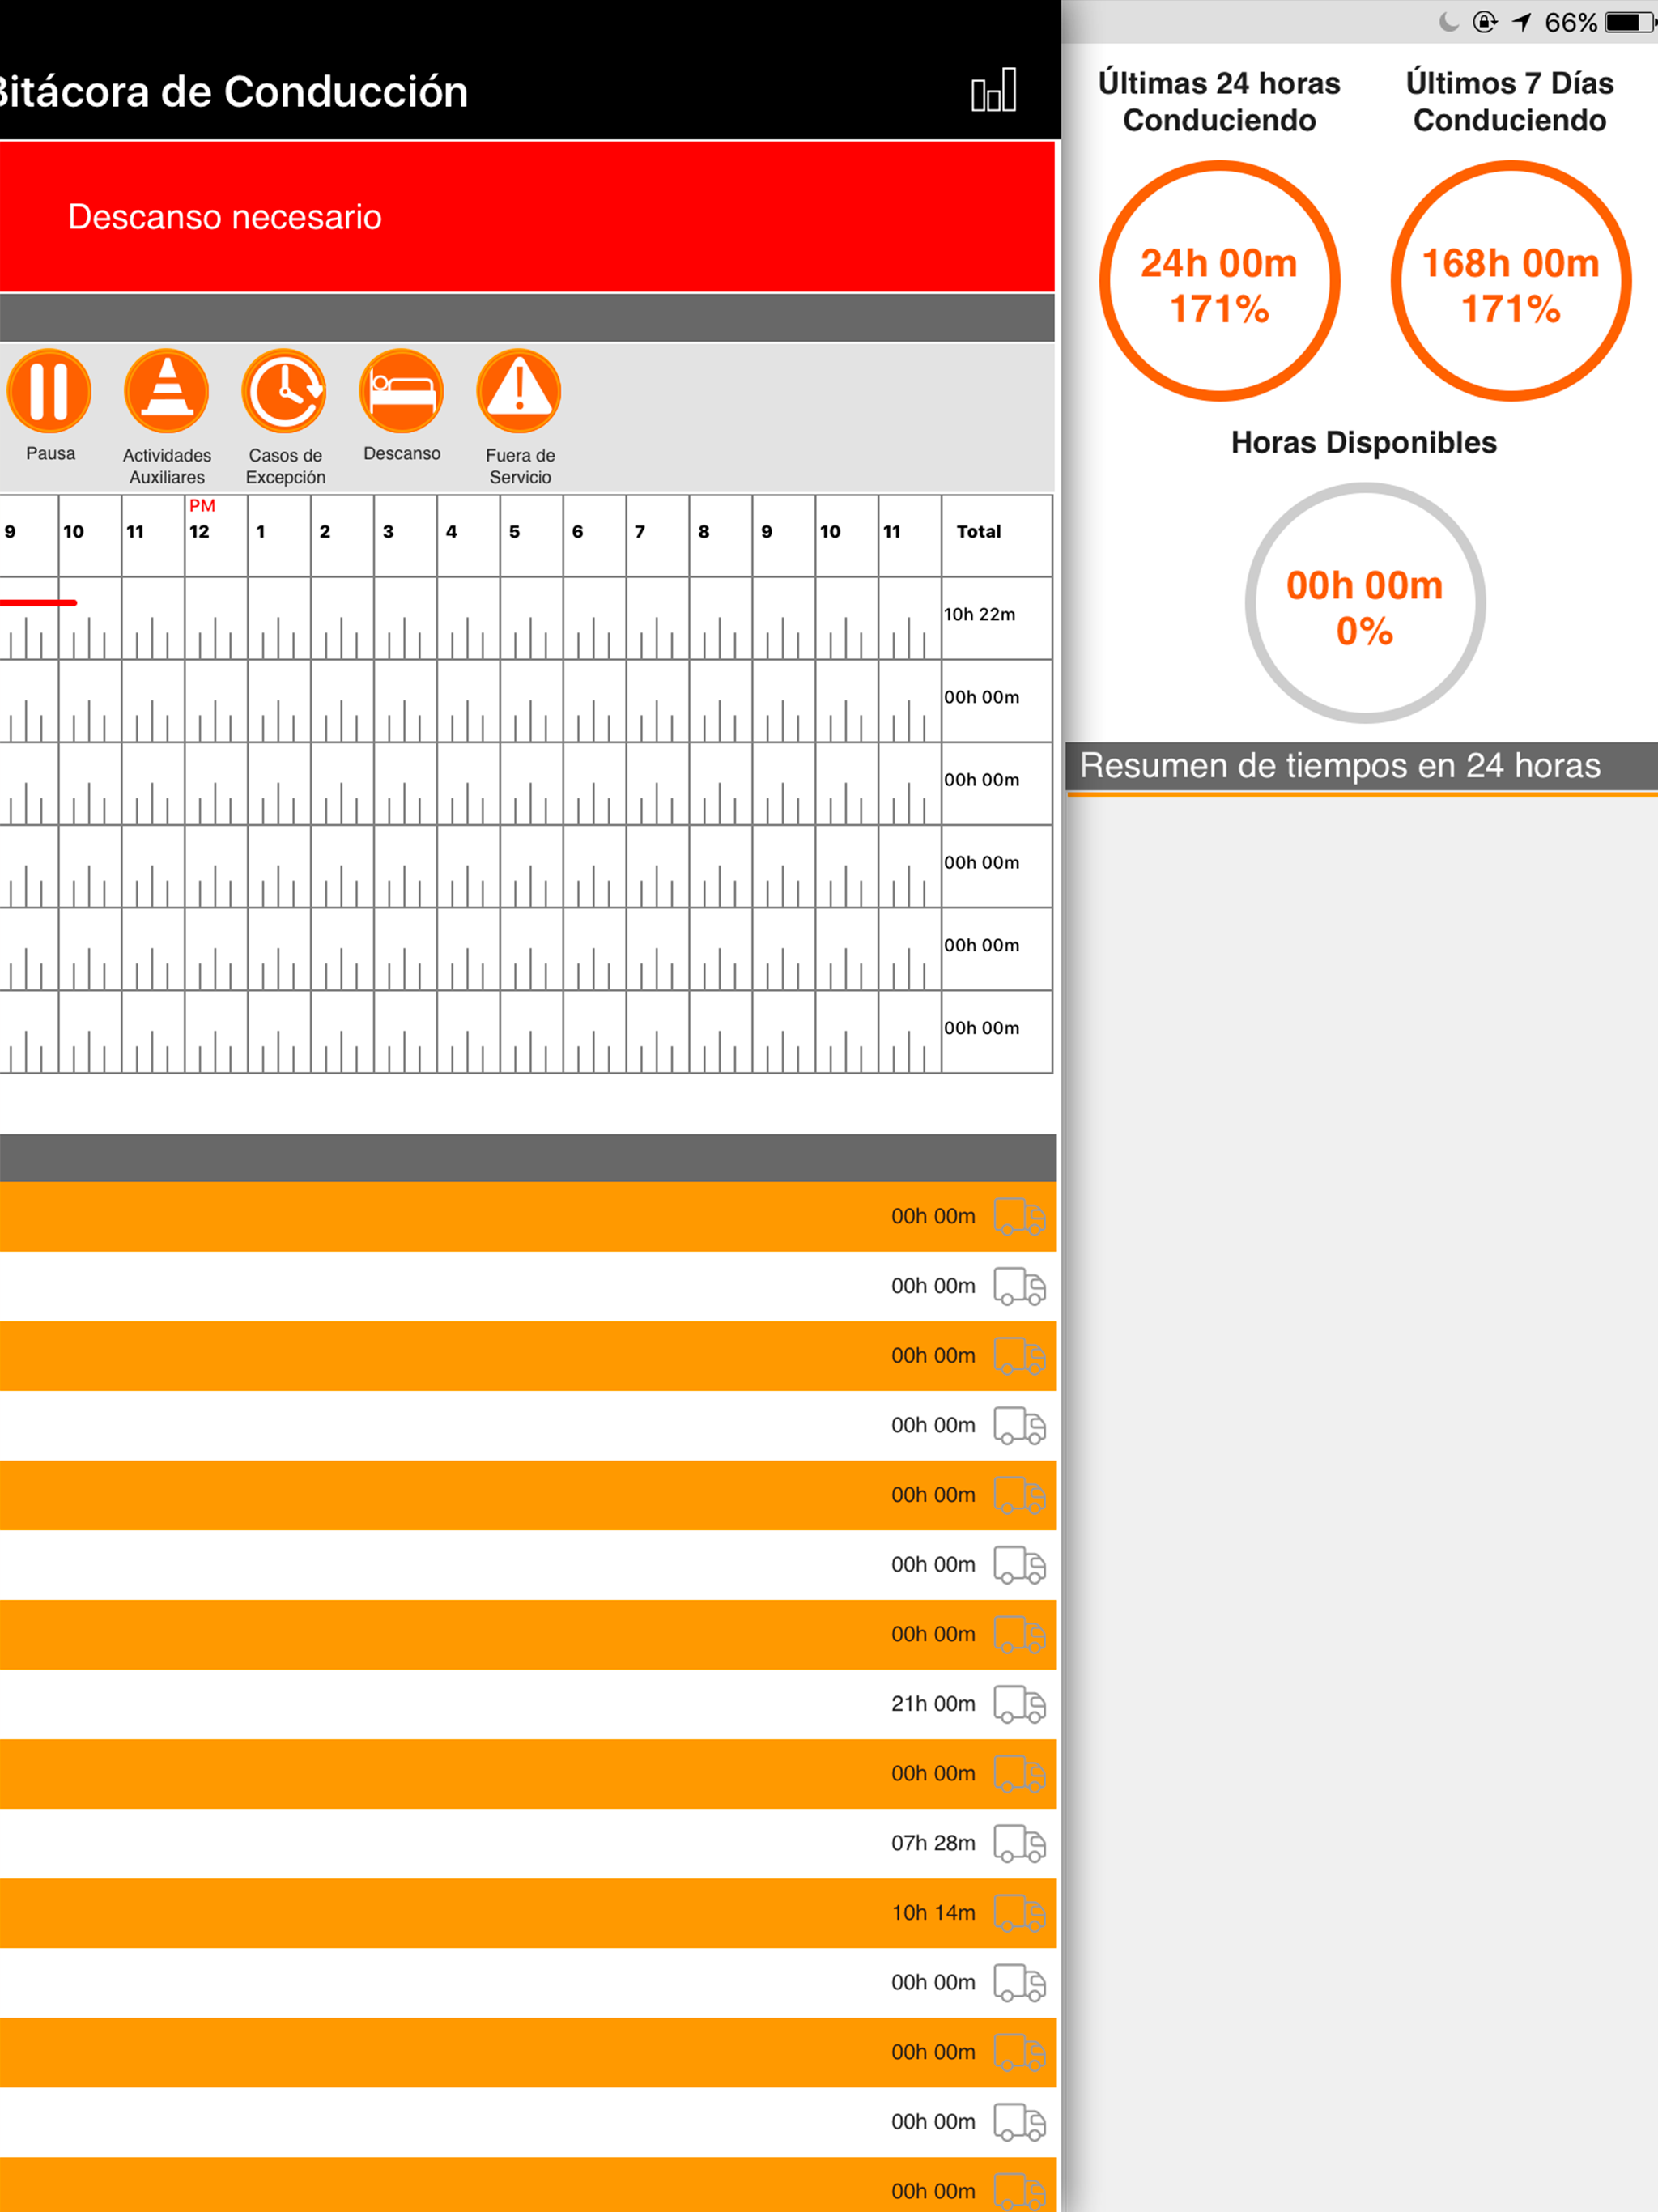The width and height of the screenshot is (1658, 2212).
Task: Tap the Horas Disponibles 0% gauge
Action: click(x=1365, y=603)
